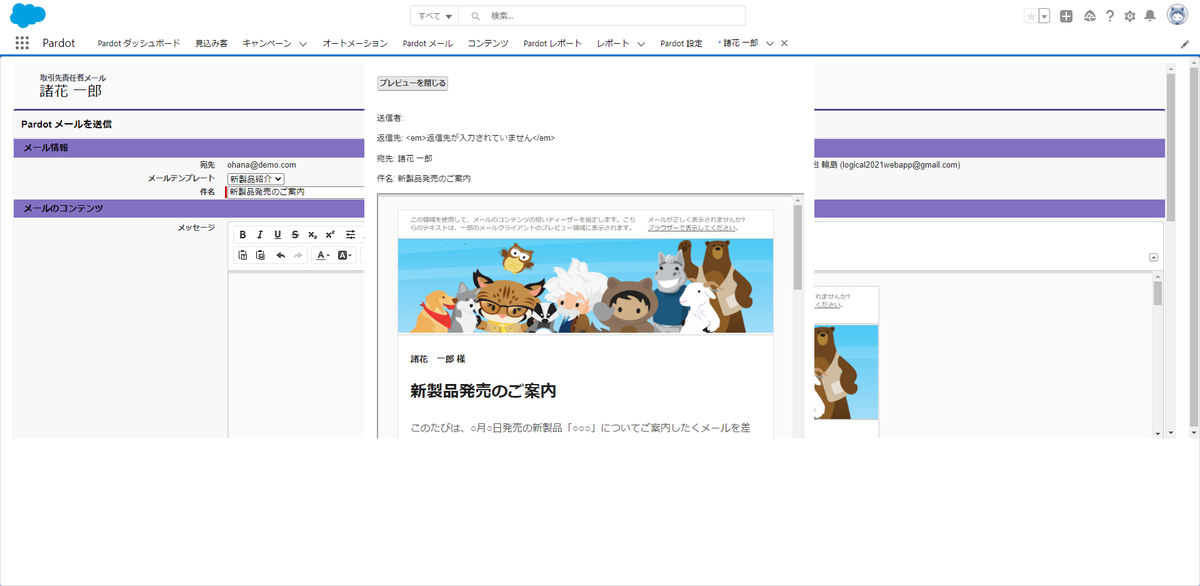
Task: Click Paste as plain text icon
Action: click(242, 255)
